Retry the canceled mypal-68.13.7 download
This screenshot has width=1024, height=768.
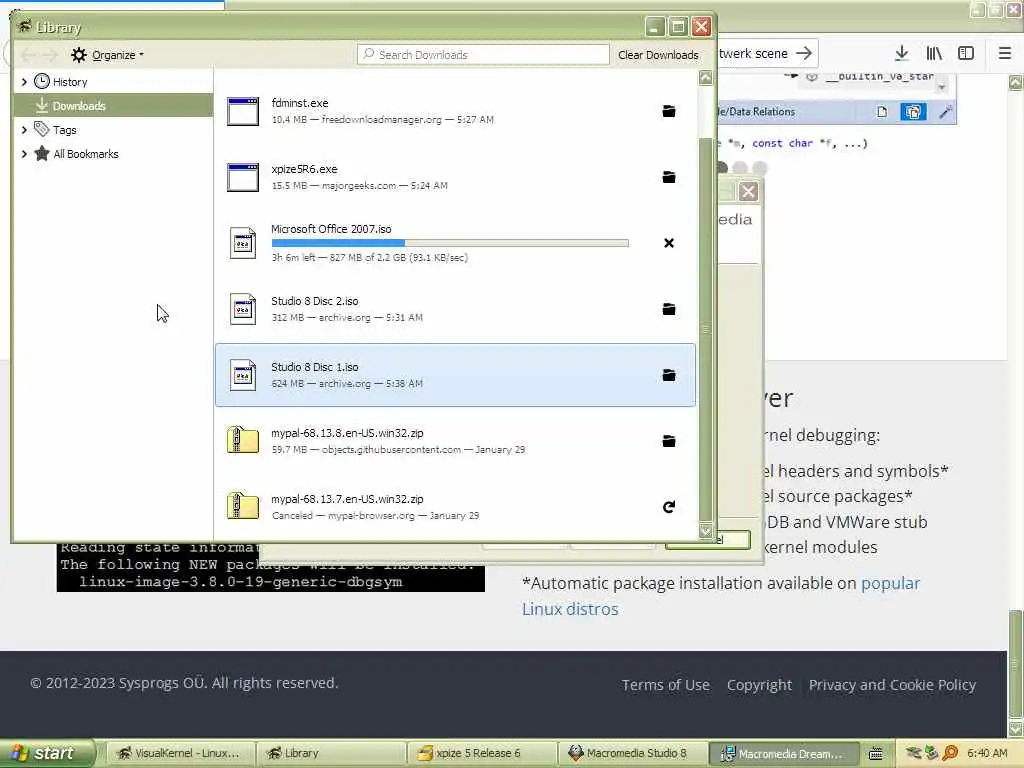click(669, 507)
